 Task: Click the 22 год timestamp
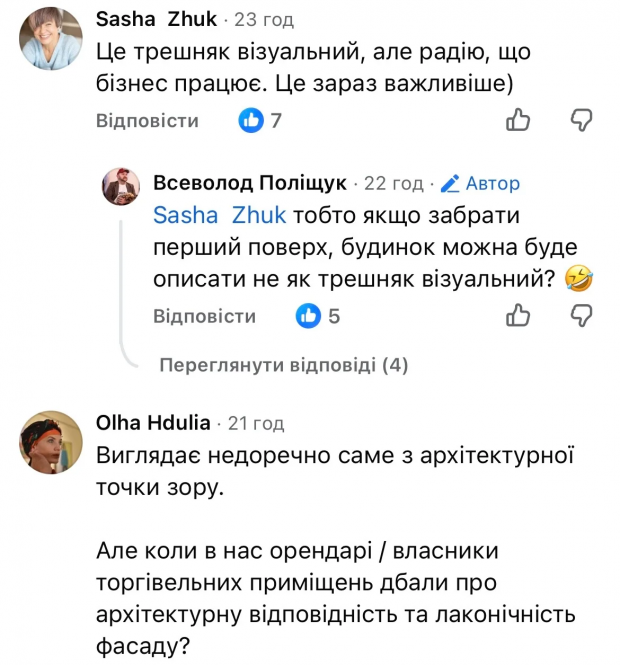(x=393, y=183)
